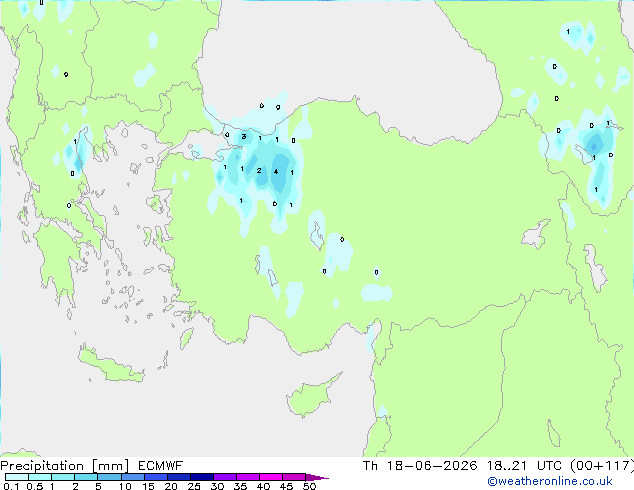
Task: Click the '30' legend scale label
Action: pyautogui.click(x=217, y=486)
